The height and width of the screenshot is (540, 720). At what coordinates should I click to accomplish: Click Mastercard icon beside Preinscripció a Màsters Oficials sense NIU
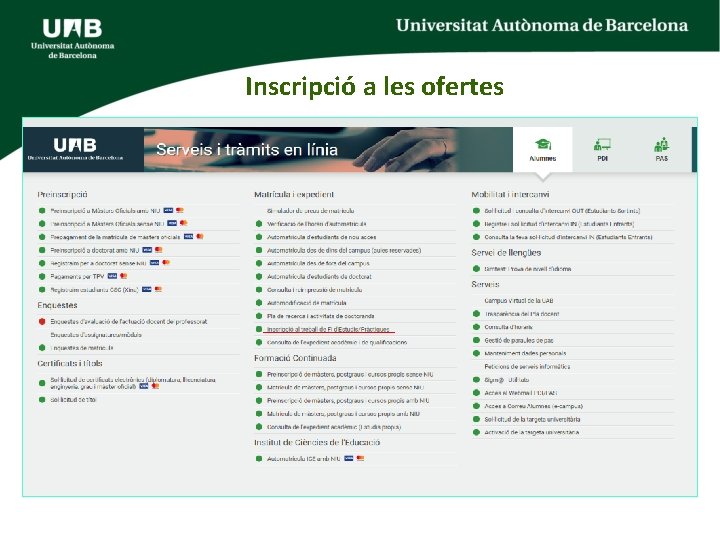coord(184,223)
